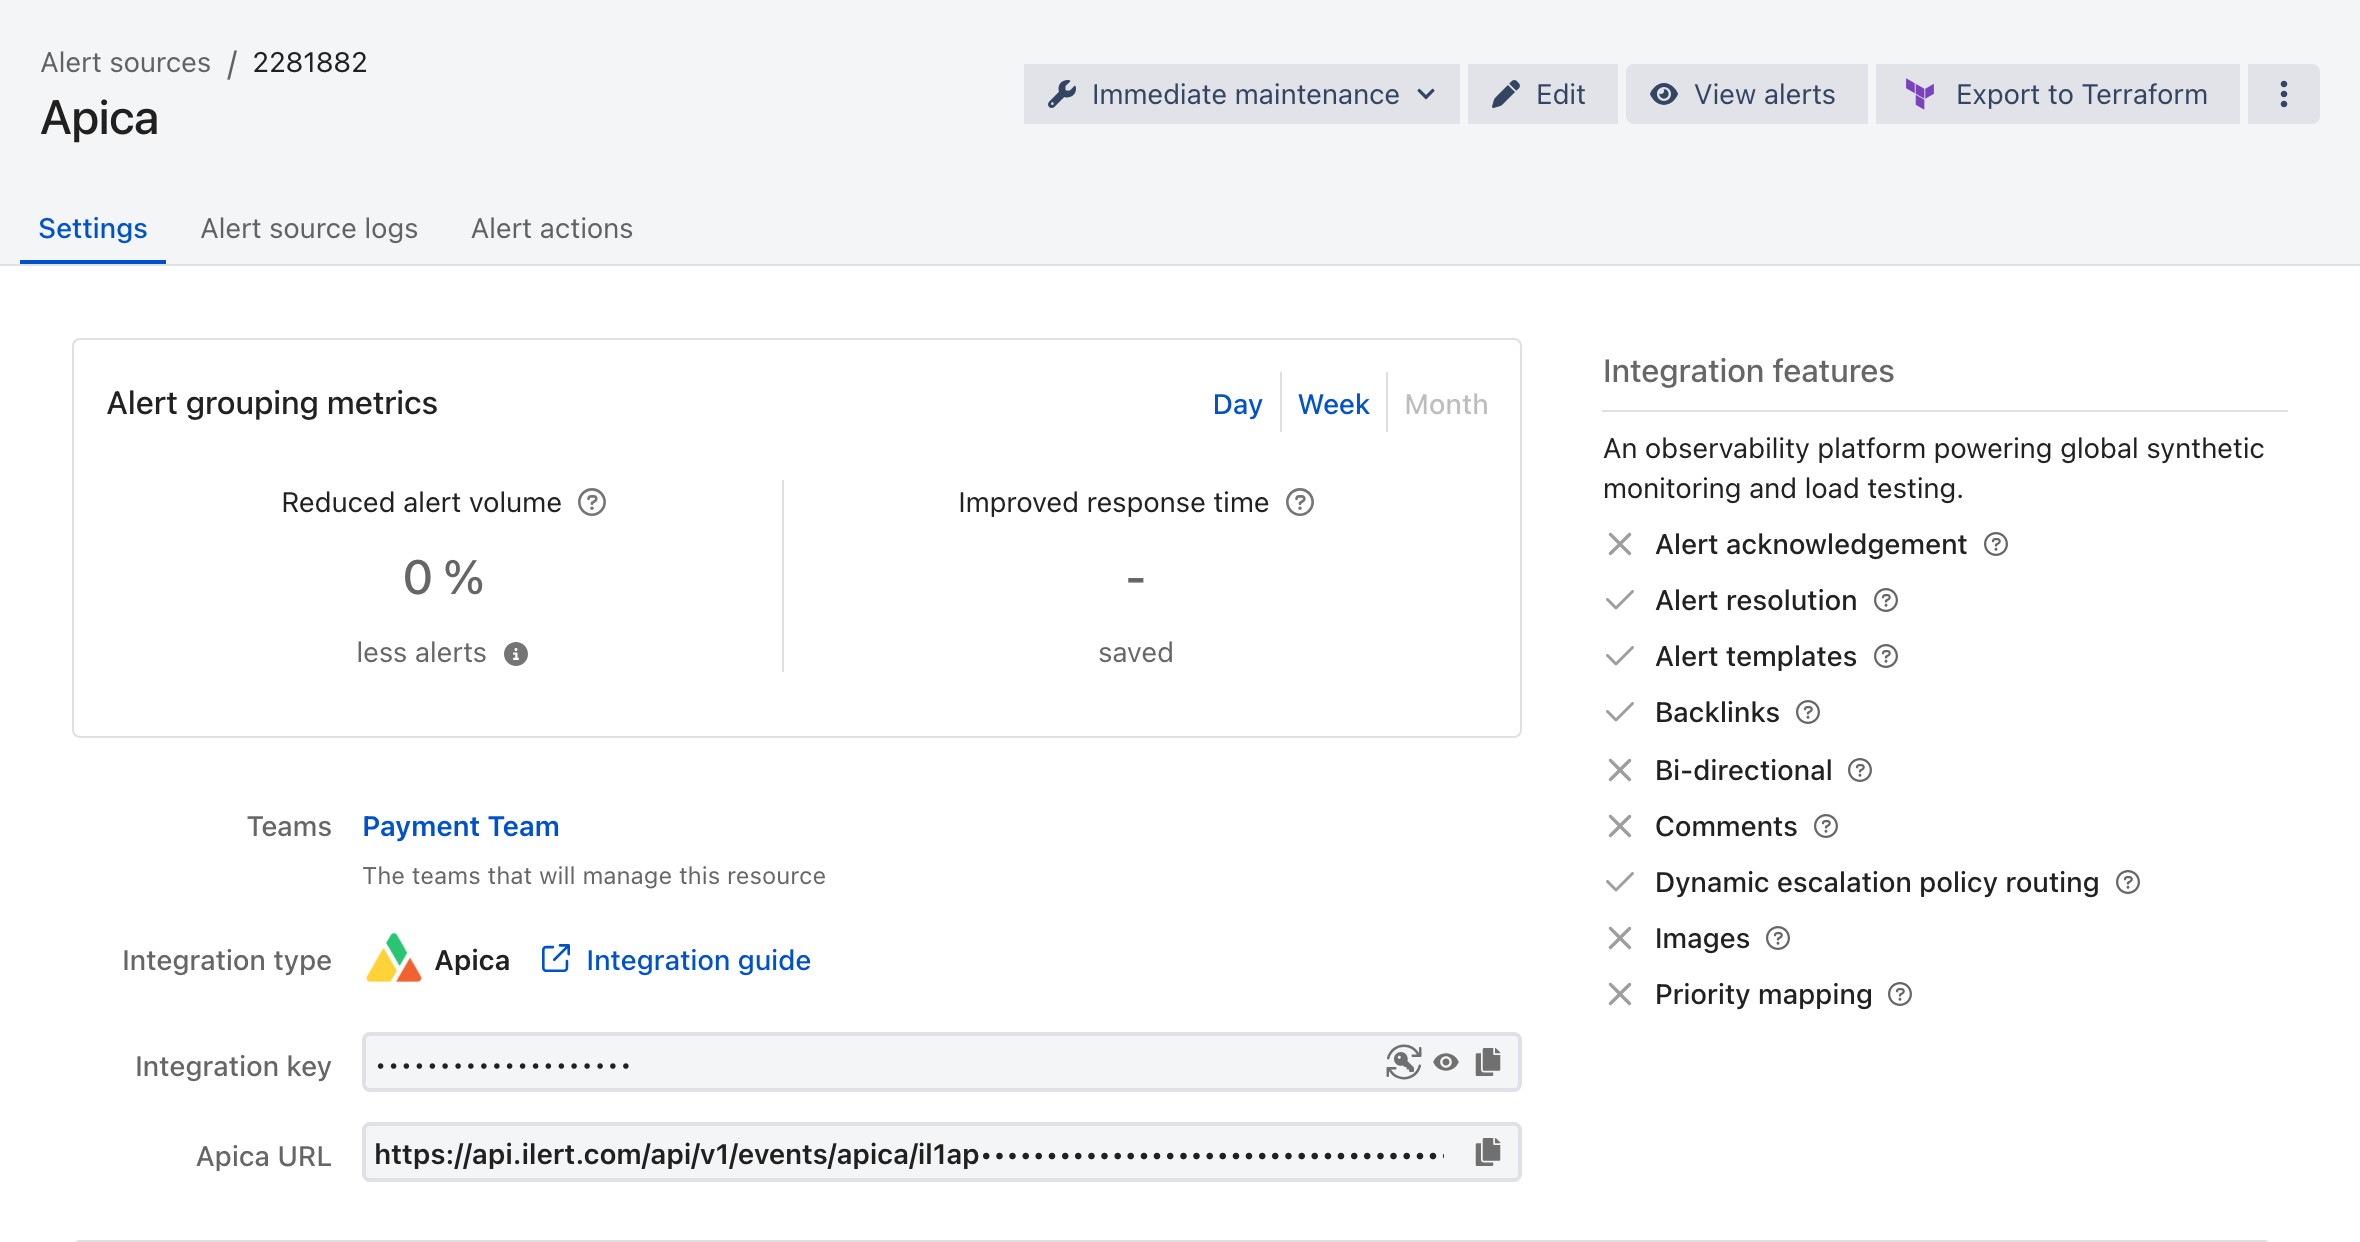Viewport: 2360px width, 1242px height.
Task: Click the Integration key field
Action: [x=941, y=1062]
